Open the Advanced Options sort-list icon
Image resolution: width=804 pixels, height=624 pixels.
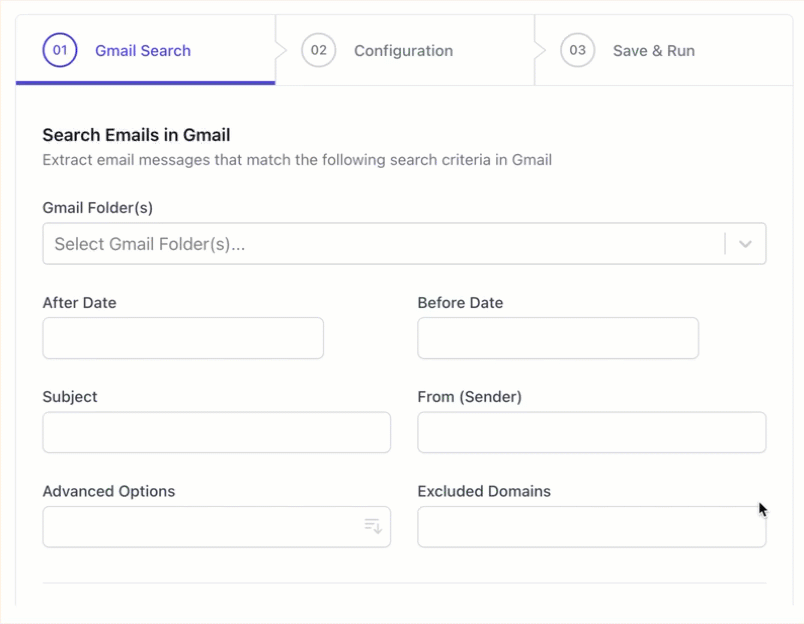[373, 526]
